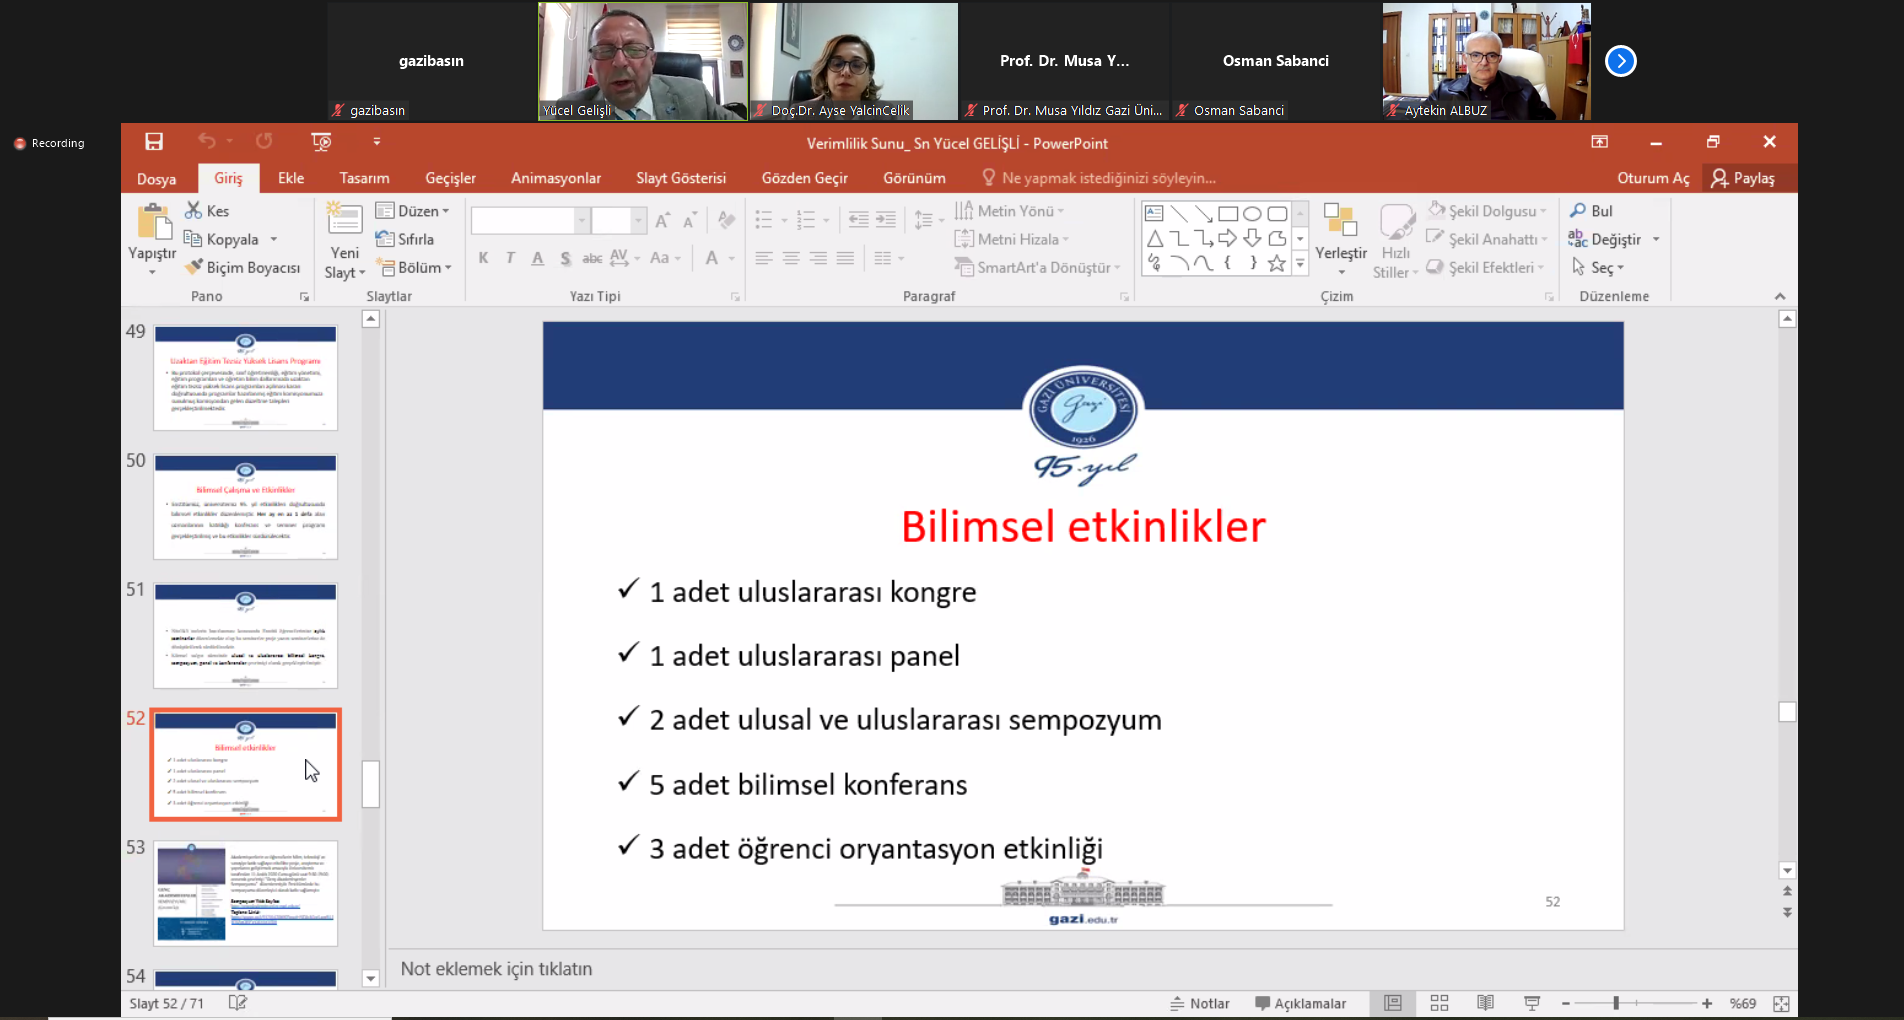Open the Dosya menu tab
Image resolution: width=1904 pixels, height=1020 pixels.
[156, 178]
